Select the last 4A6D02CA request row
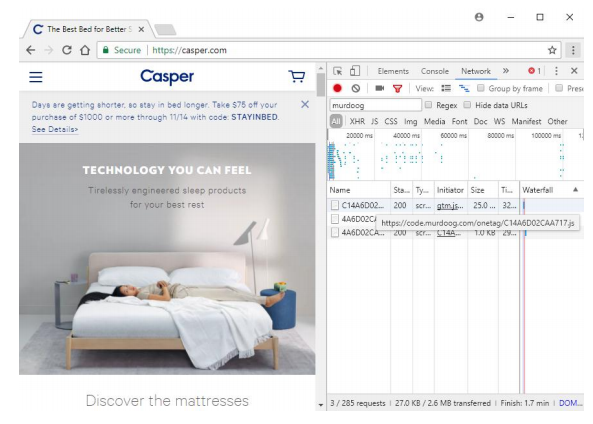The height and width of the screenshot is (424, 593). click(x=455, y=233)
